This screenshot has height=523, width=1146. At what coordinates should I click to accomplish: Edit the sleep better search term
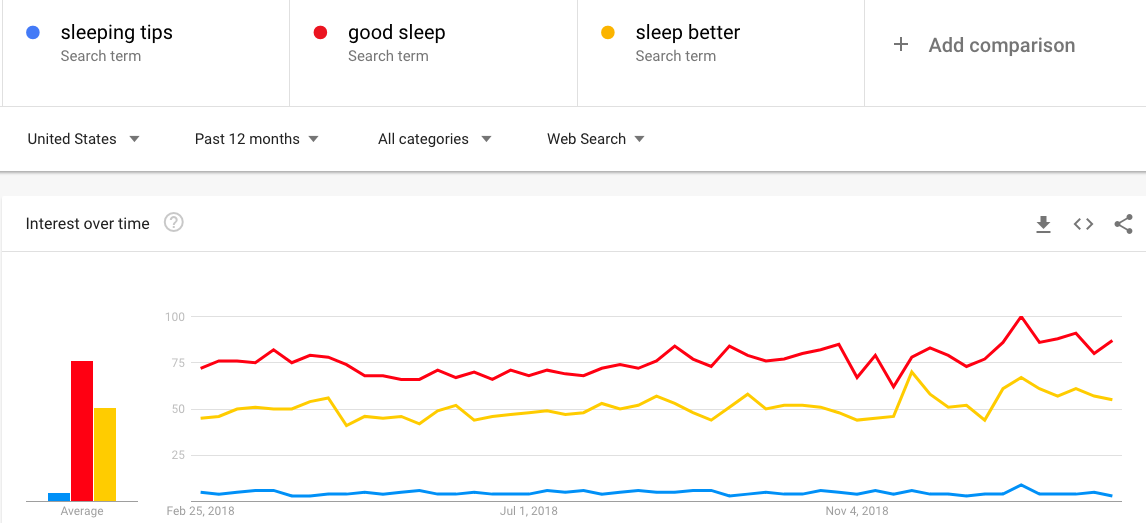coord(688,33)
